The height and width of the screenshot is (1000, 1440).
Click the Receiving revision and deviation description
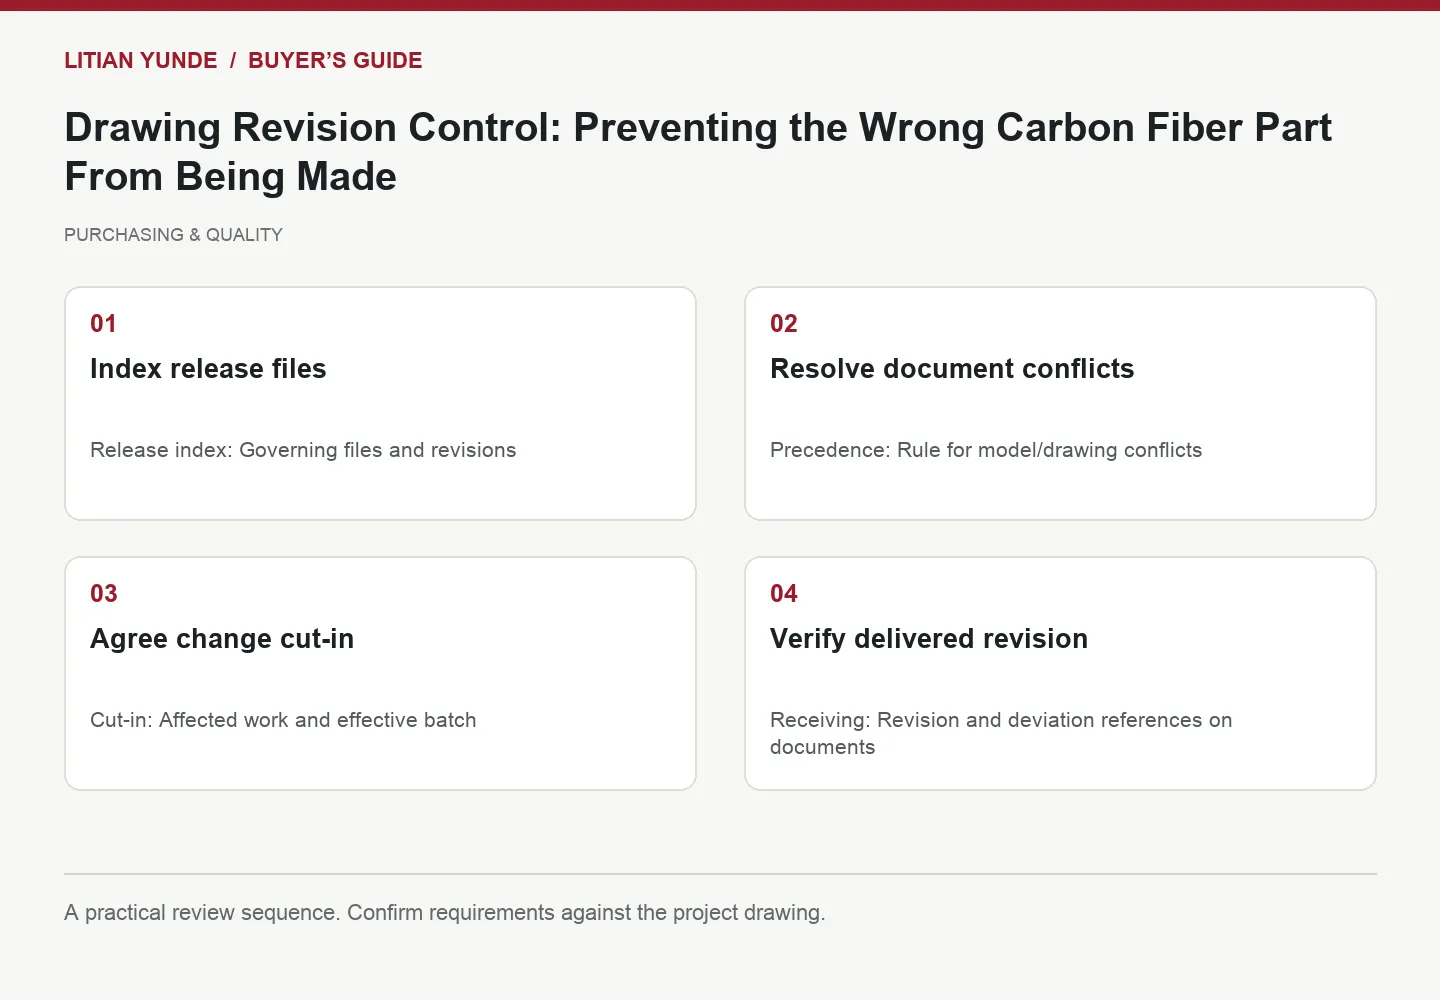[1001, 734]
